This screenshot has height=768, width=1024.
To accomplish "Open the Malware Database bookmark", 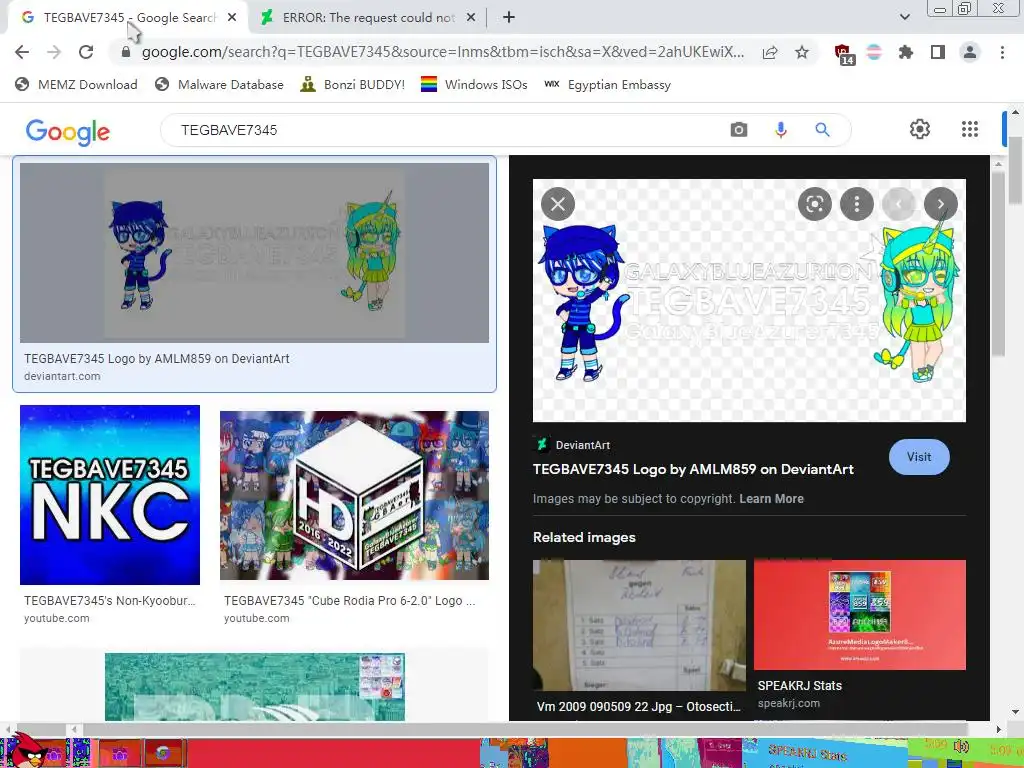I will click(x=219, y=84).
